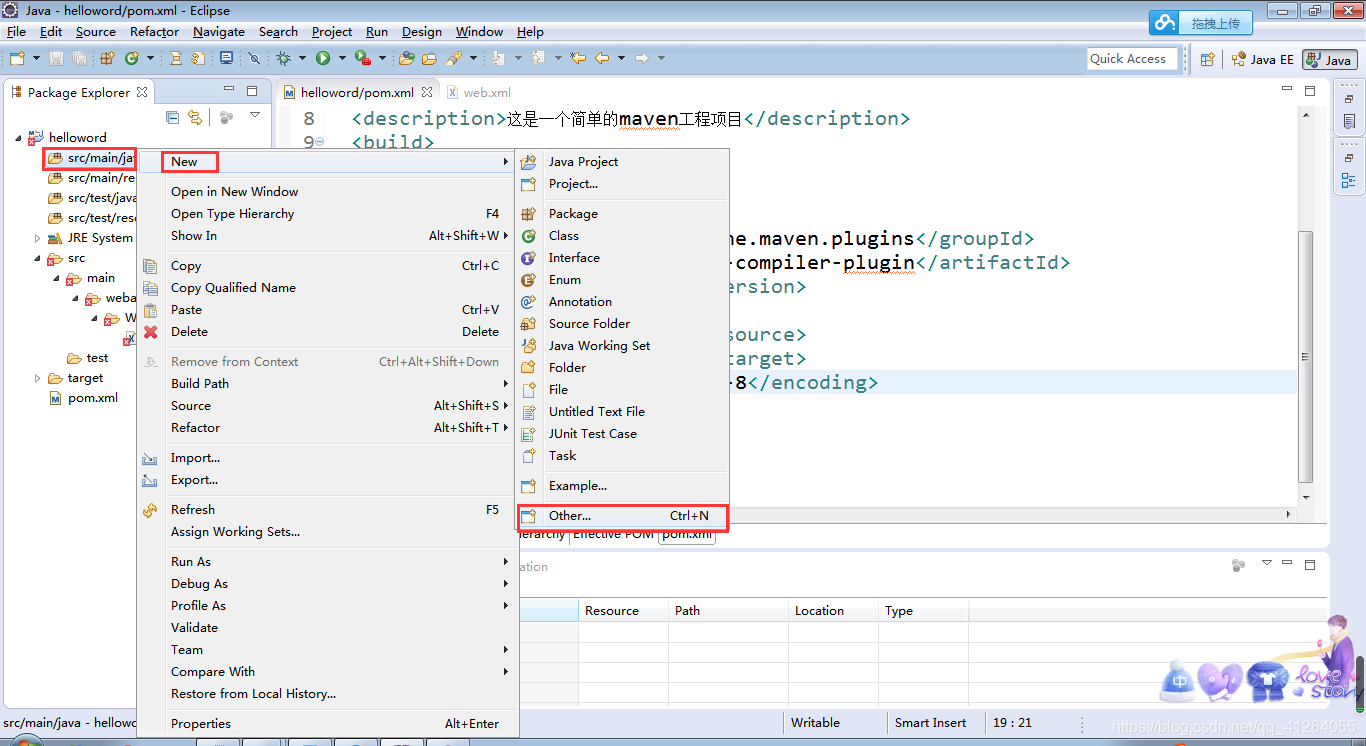Select Import... in the context menu
The width and height of the screenshot is (1366, 746).
point(327,458)
